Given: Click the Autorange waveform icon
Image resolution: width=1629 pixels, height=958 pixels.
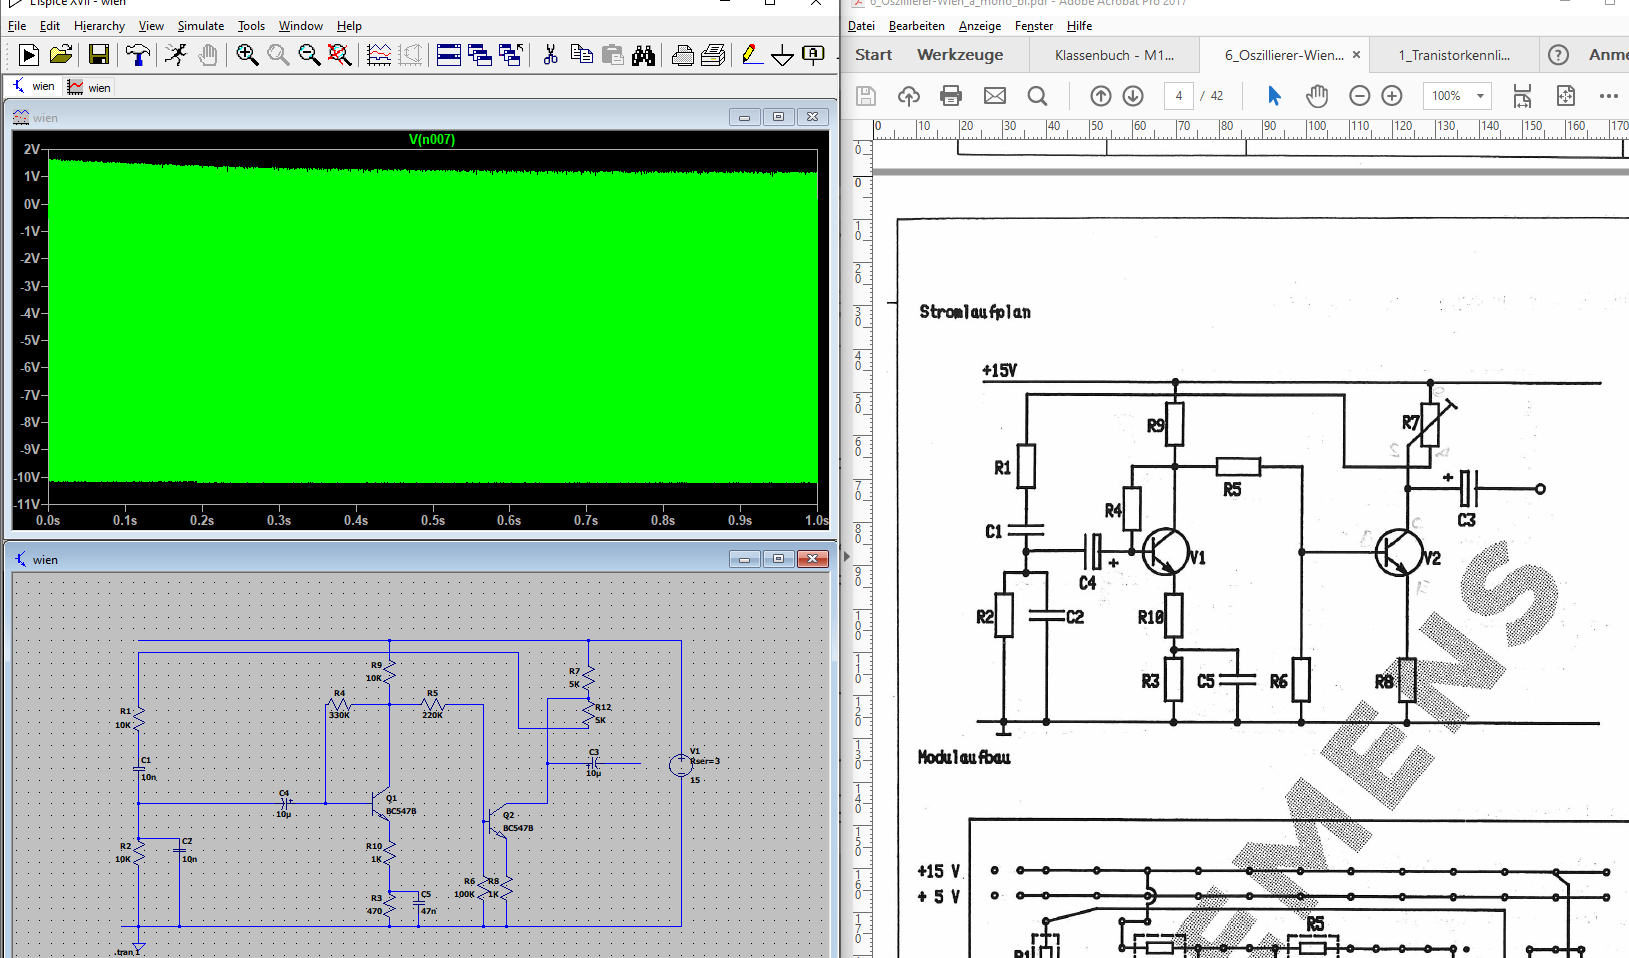Looking at the screenshot, I should 379,55.
